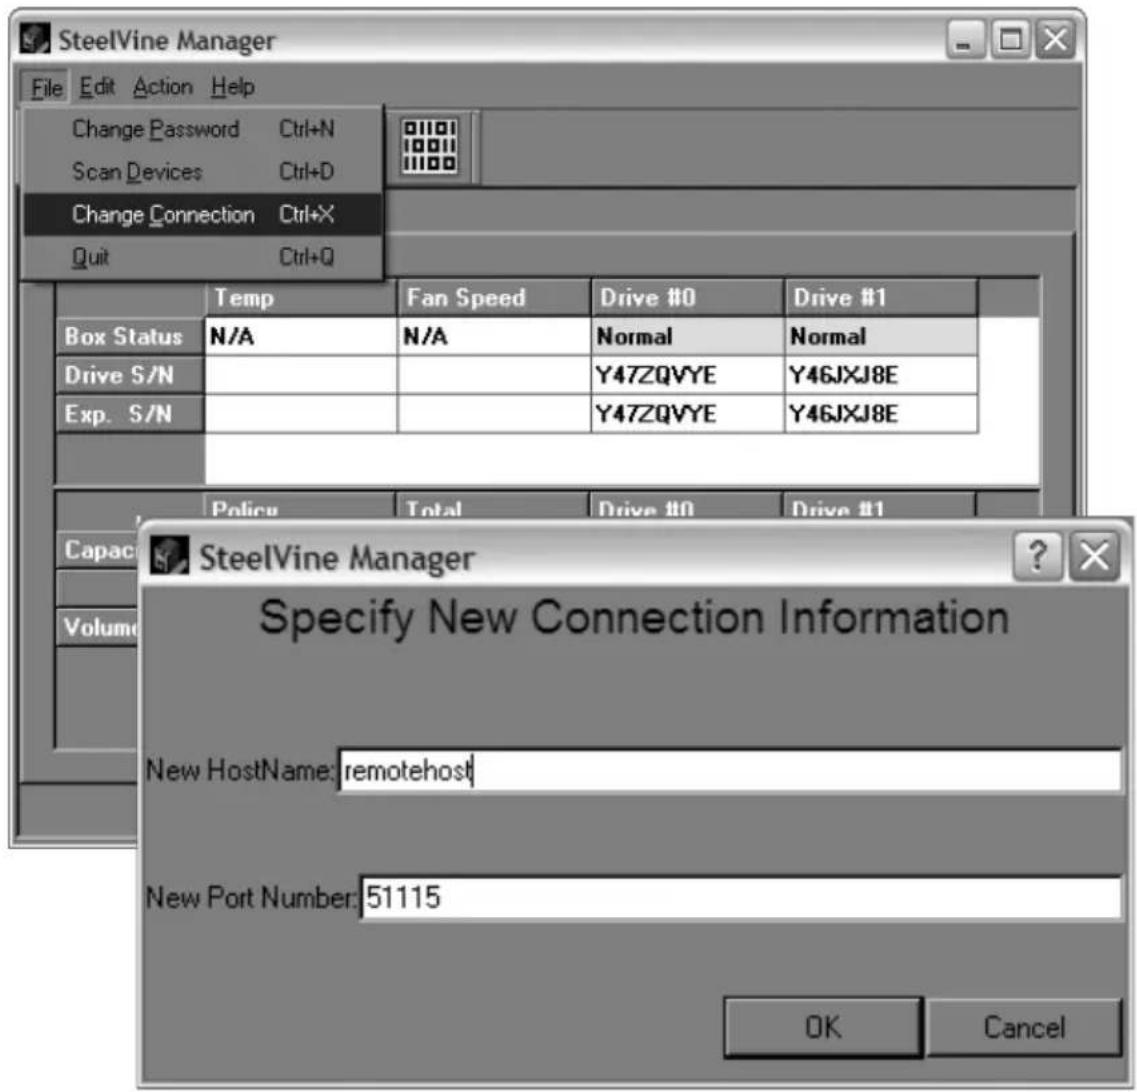Click OK in the connection dialog
Screen dimensions: 1137x1092
823,1027
